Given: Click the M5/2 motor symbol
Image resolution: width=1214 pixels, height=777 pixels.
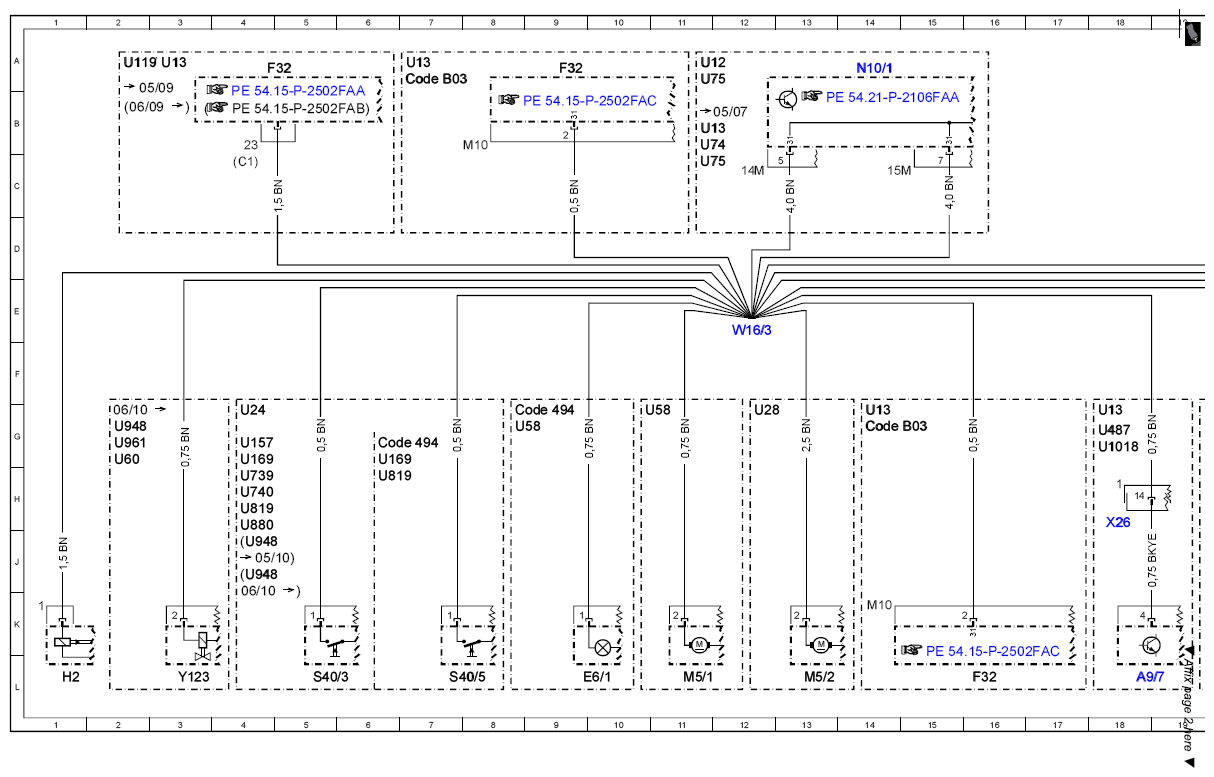Looking at the screenshot, I should tap(821, 645).
